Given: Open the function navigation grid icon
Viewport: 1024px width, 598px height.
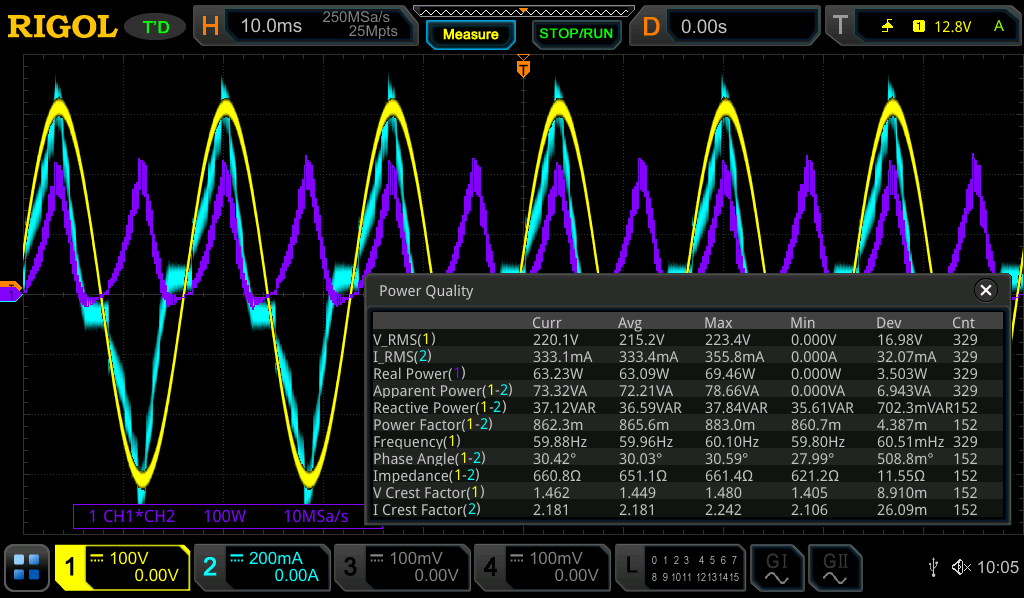Looking at the screenshot, I should point(27,567).
